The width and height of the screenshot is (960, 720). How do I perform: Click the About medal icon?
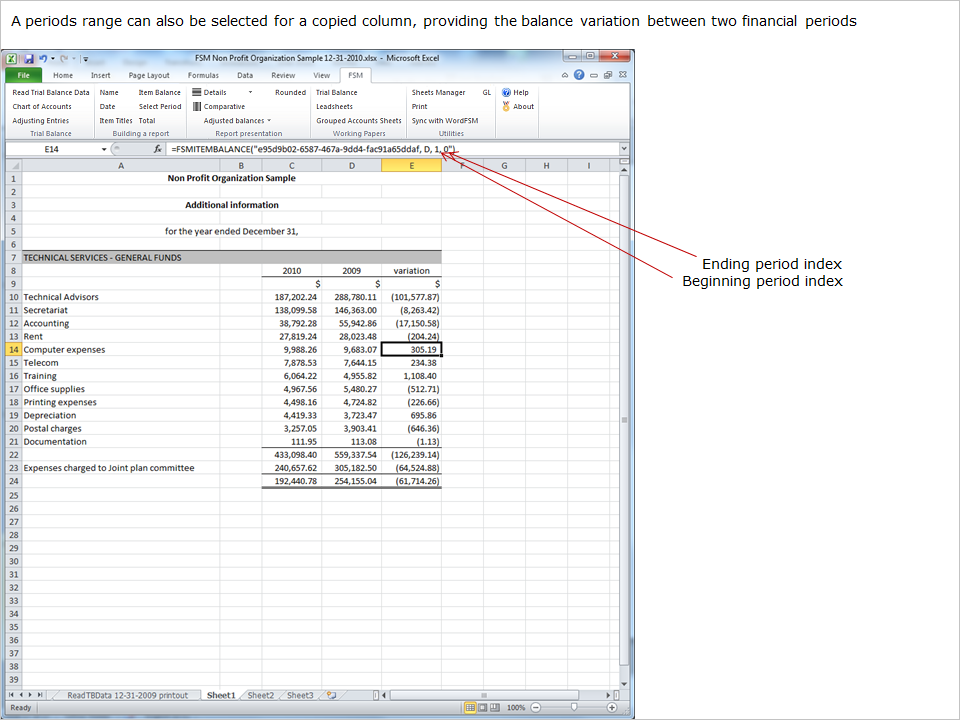pyautogui.click(x=506, y=106)
